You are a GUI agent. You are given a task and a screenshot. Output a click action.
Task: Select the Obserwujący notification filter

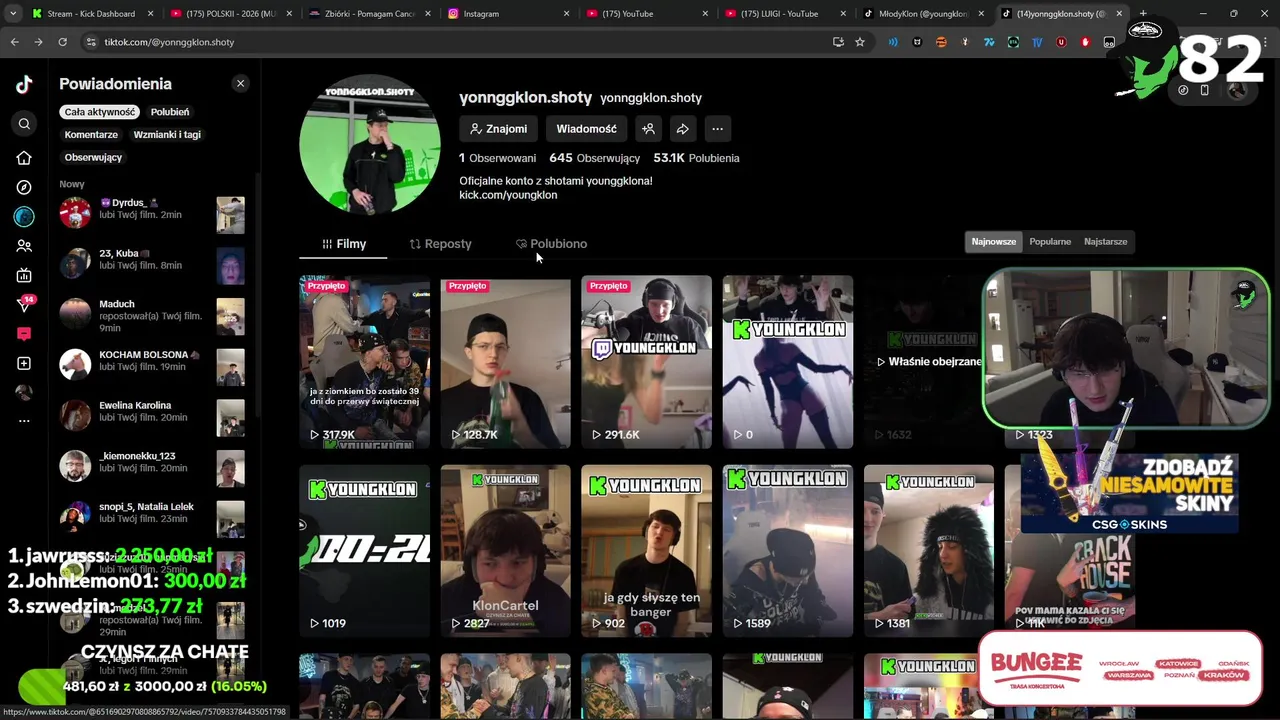pyautogui.click(x=93, y=157)
